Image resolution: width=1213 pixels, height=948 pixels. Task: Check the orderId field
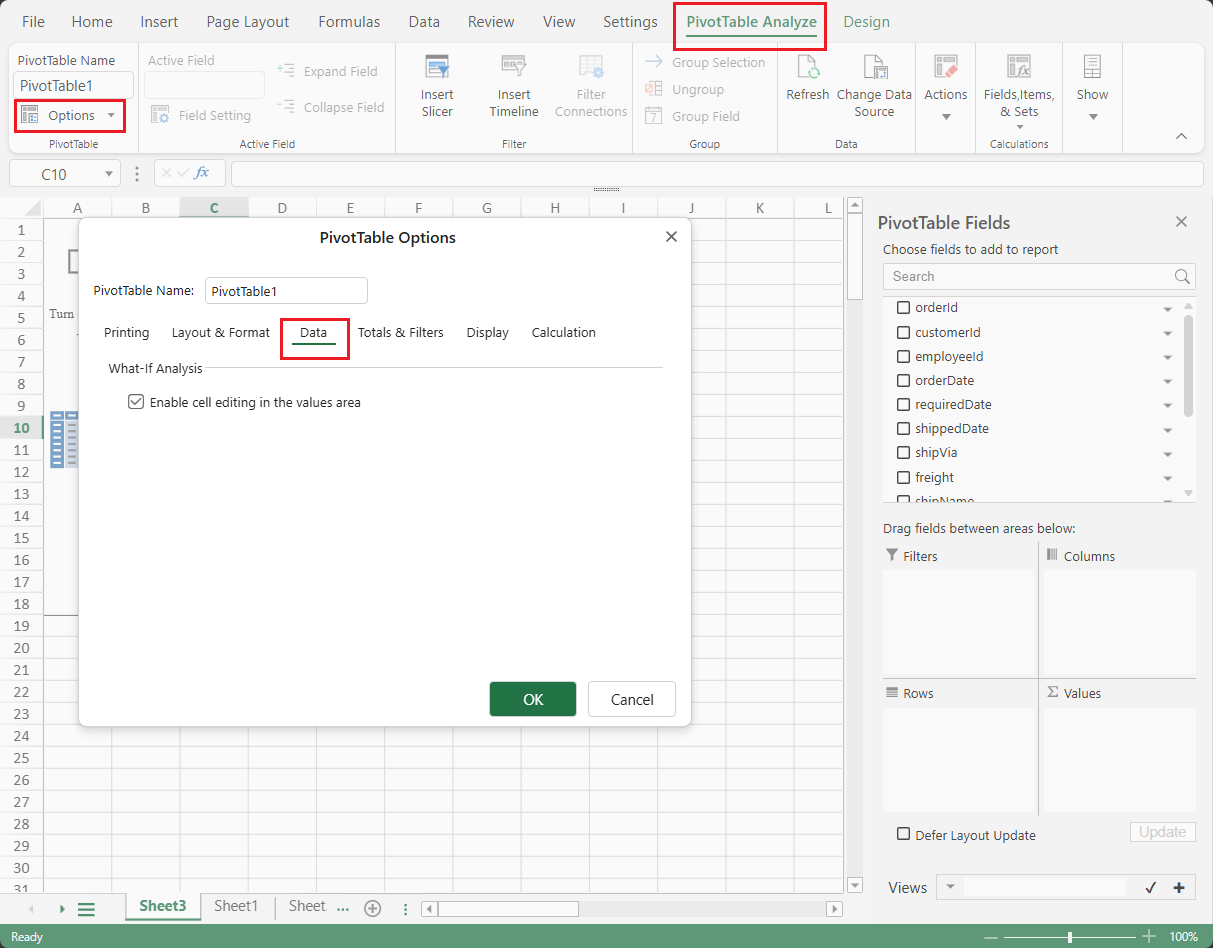point(904,308)
